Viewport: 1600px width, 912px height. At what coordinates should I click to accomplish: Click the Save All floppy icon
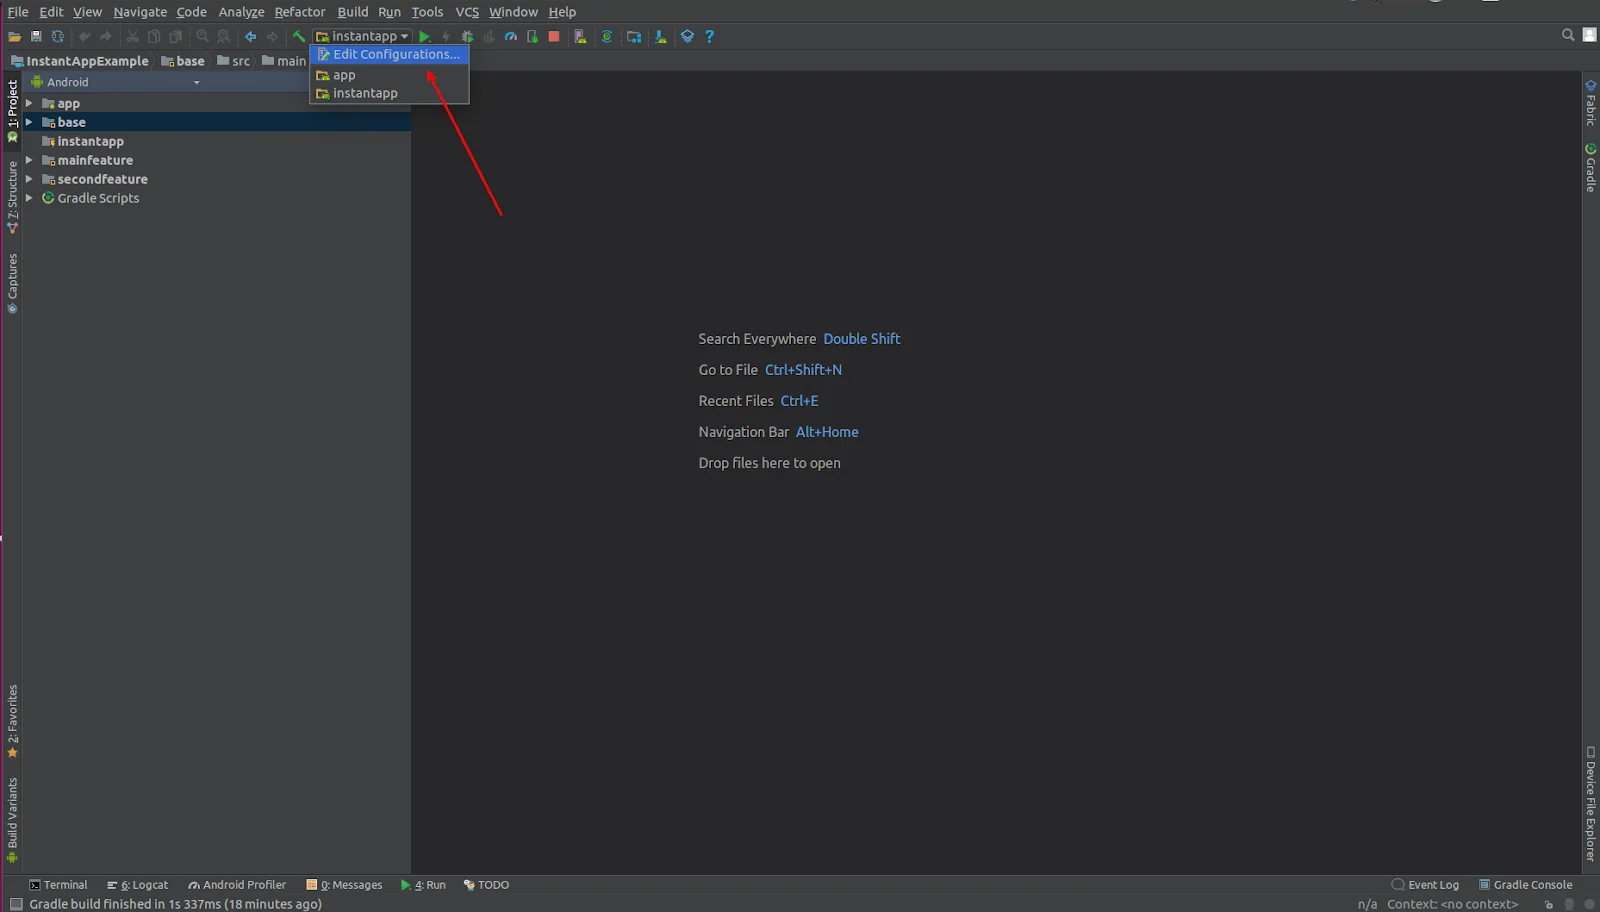click(36, 37)
